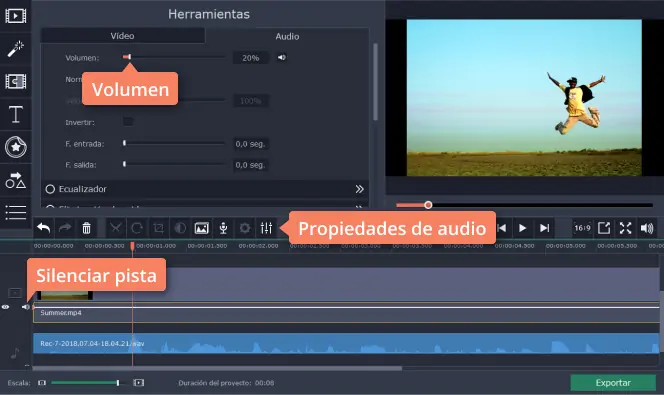The width and height of the screenshot is (664, 395).
Task: Expand the Ecualizador section chevrons
Action: click(x=359, y=189)
